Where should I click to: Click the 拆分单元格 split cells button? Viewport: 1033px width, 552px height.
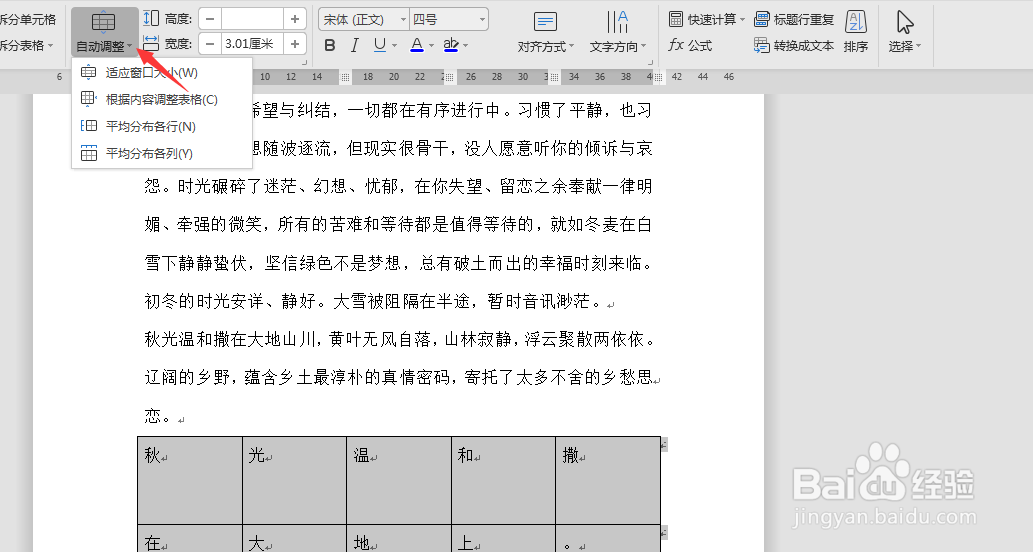pyautogui.click(x=28, y=20)
